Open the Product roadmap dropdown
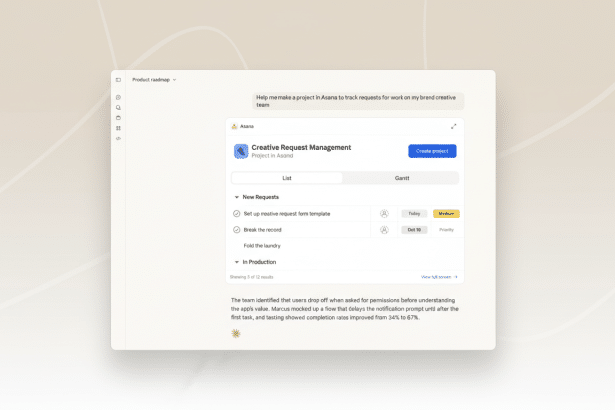Image resolution: width=615 pixels, height=410 pixels. 154,80
